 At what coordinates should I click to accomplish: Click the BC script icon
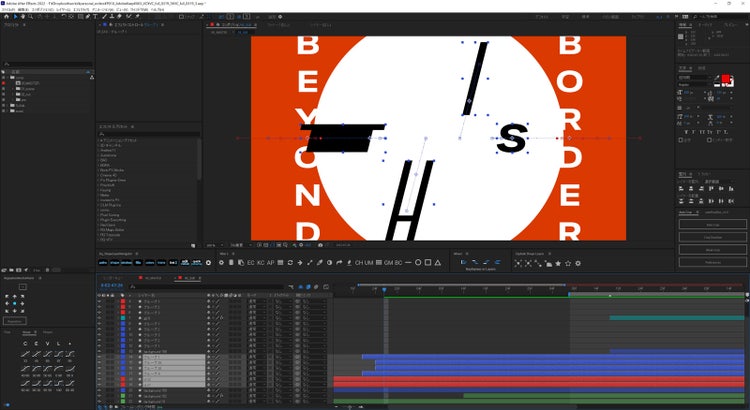tap(398, 263)
